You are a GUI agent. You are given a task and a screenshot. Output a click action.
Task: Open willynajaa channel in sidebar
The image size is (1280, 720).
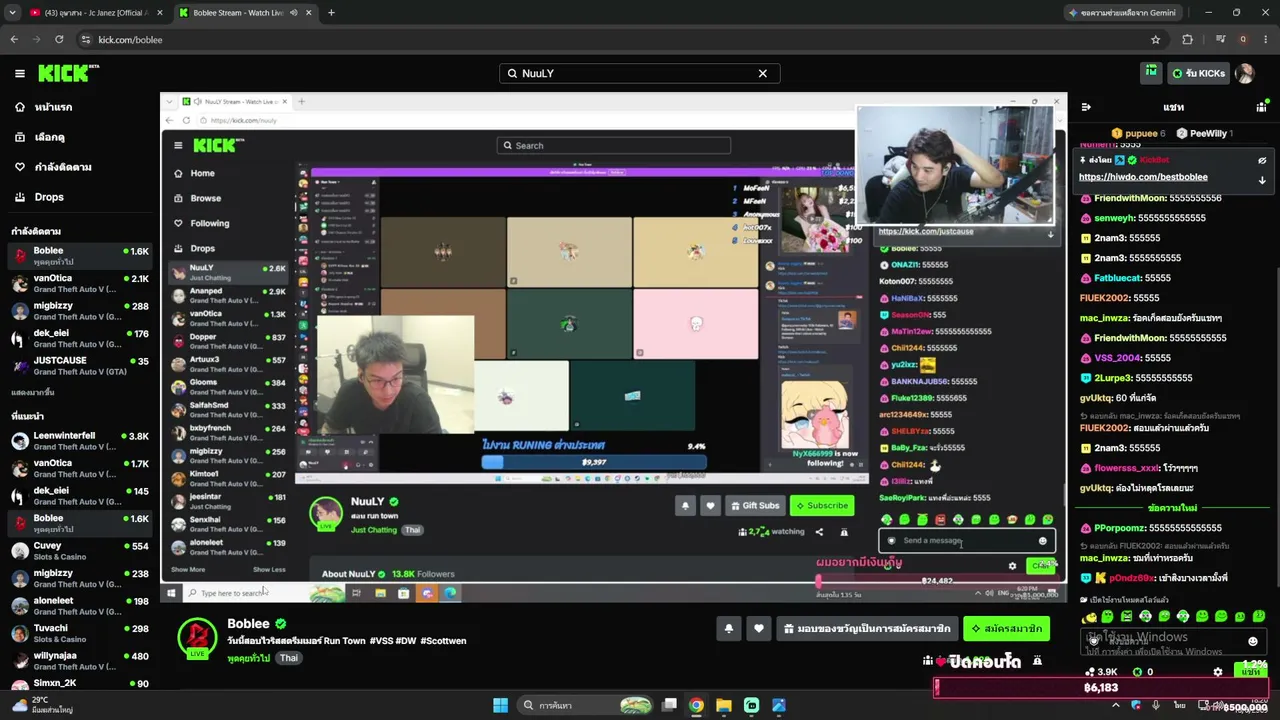click(x=80, y=661)
